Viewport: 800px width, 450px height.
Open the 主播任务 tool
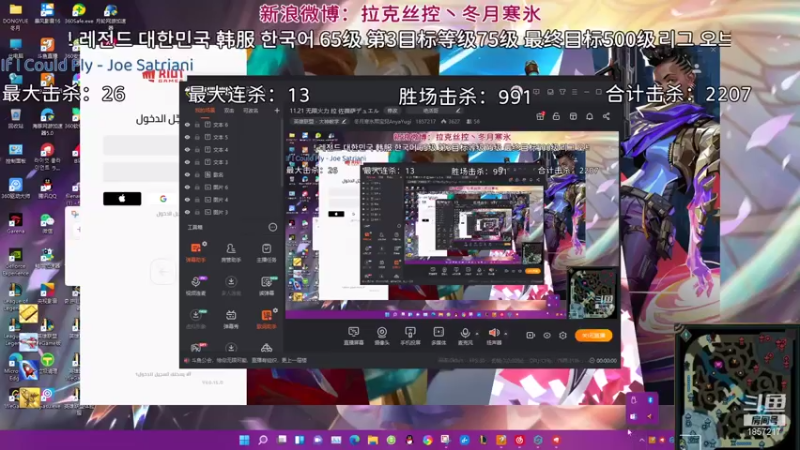coord(266,252)
